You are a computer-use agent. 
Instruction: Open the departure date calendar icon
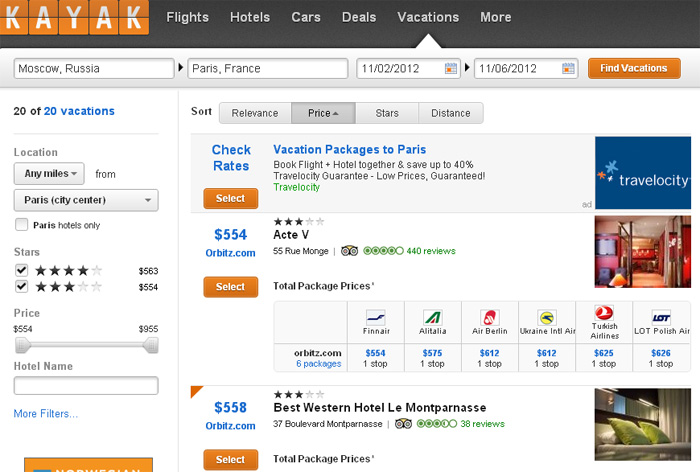451,68
